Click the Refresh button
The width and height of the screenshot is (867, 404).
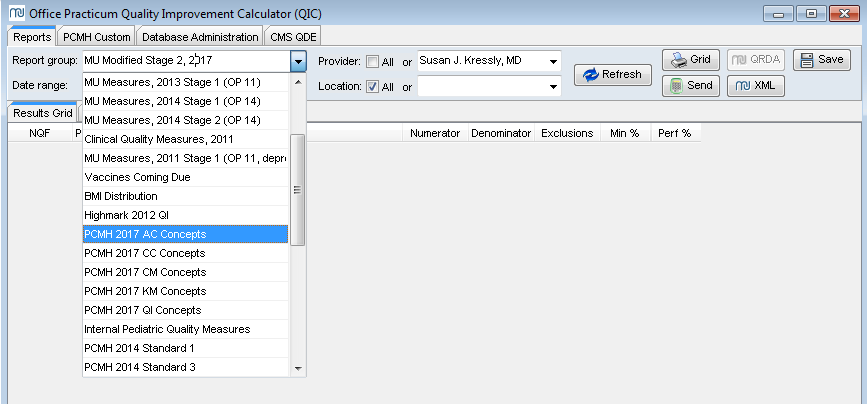point(613,75)
